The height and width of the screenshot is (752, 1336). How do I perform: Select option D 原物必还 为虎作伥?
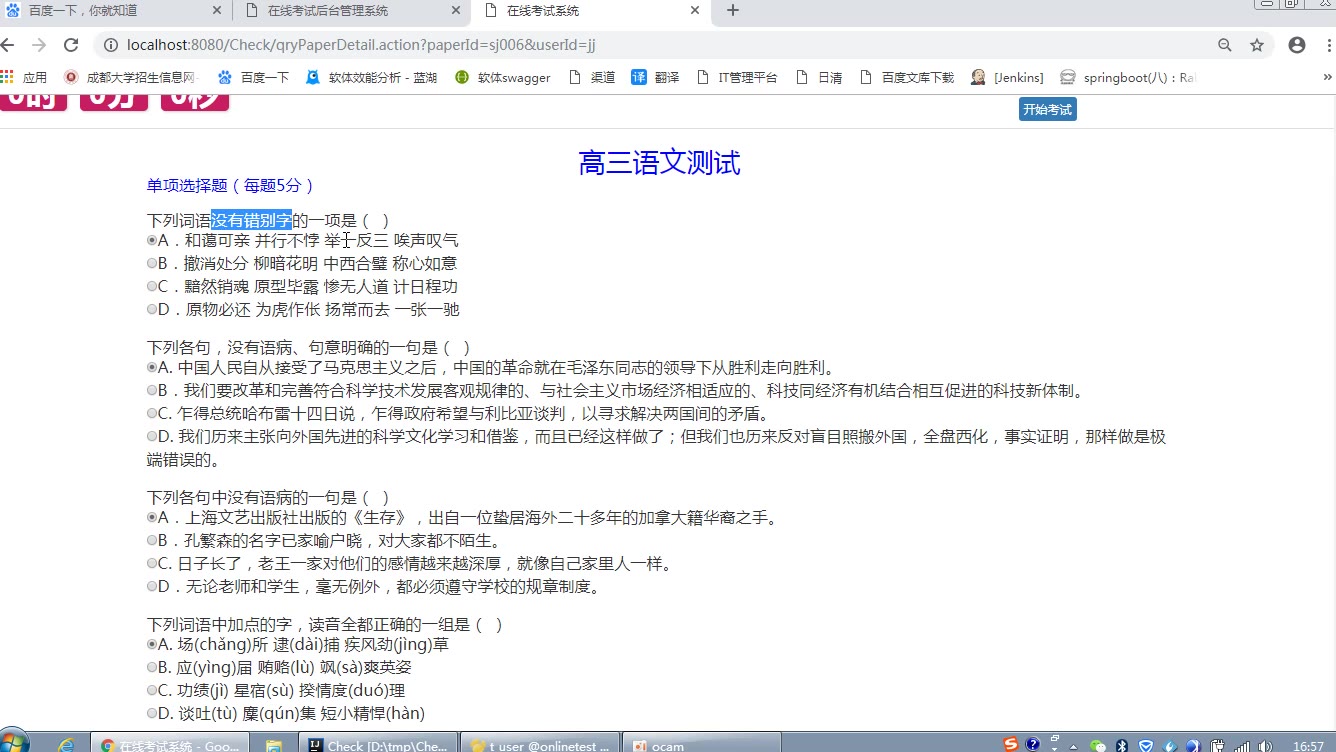pos(152,309)
